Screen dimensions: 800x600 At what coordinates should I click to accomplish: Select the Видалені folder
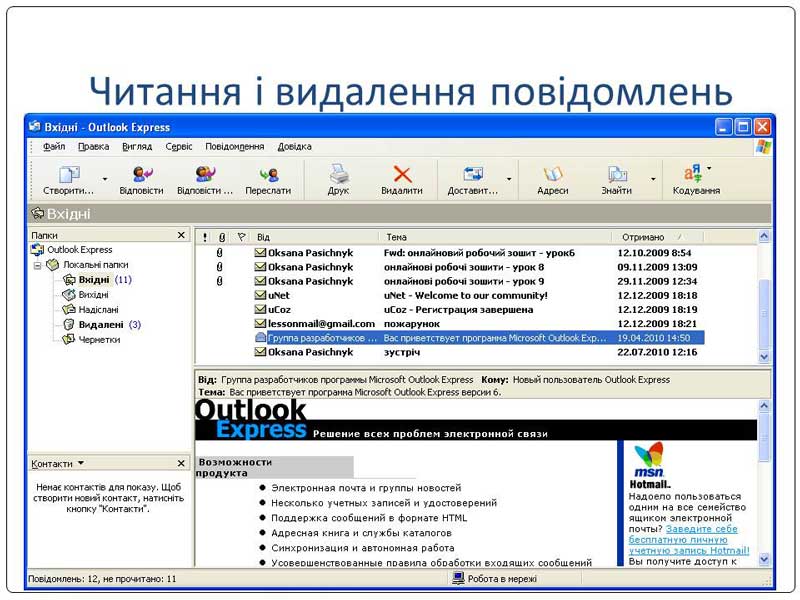(x=100, y=324)
